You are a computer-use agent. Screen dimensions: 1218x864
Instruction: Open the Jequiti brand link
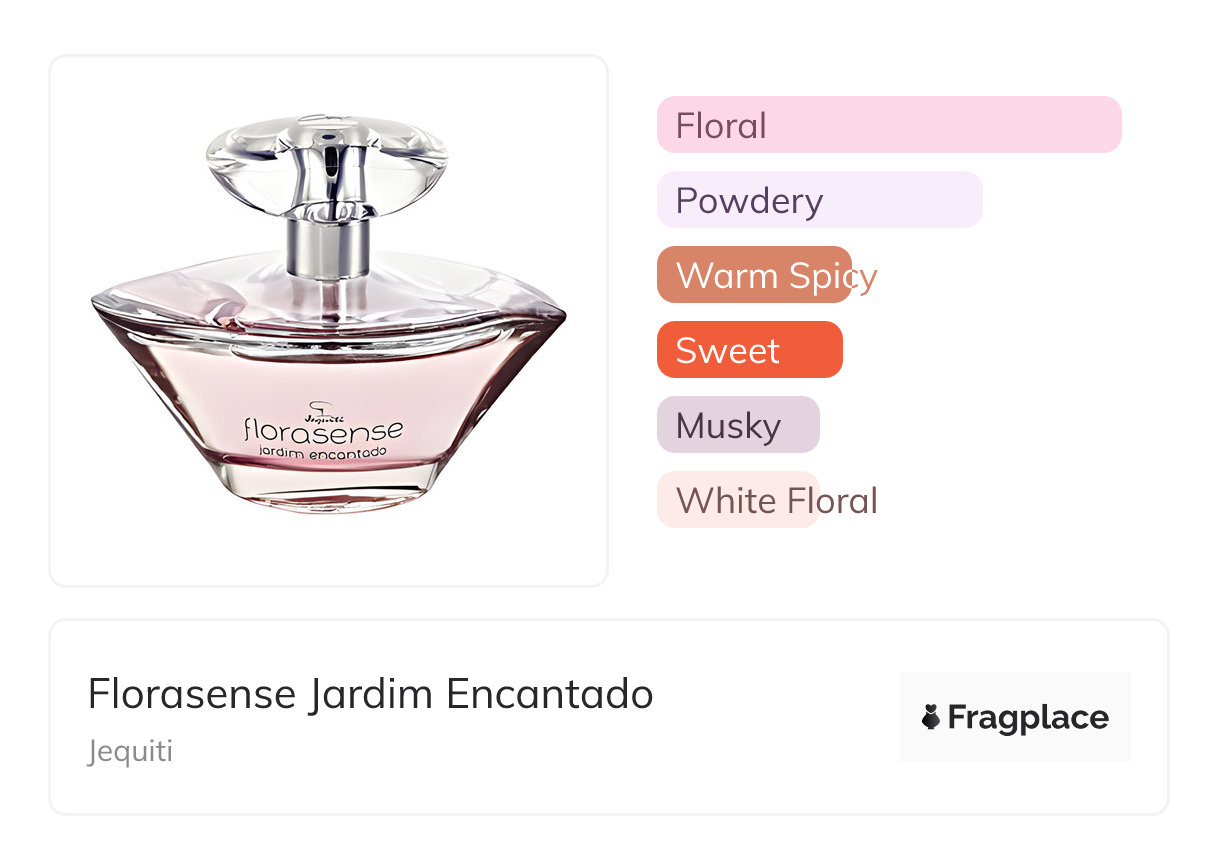tap(130, 751)
